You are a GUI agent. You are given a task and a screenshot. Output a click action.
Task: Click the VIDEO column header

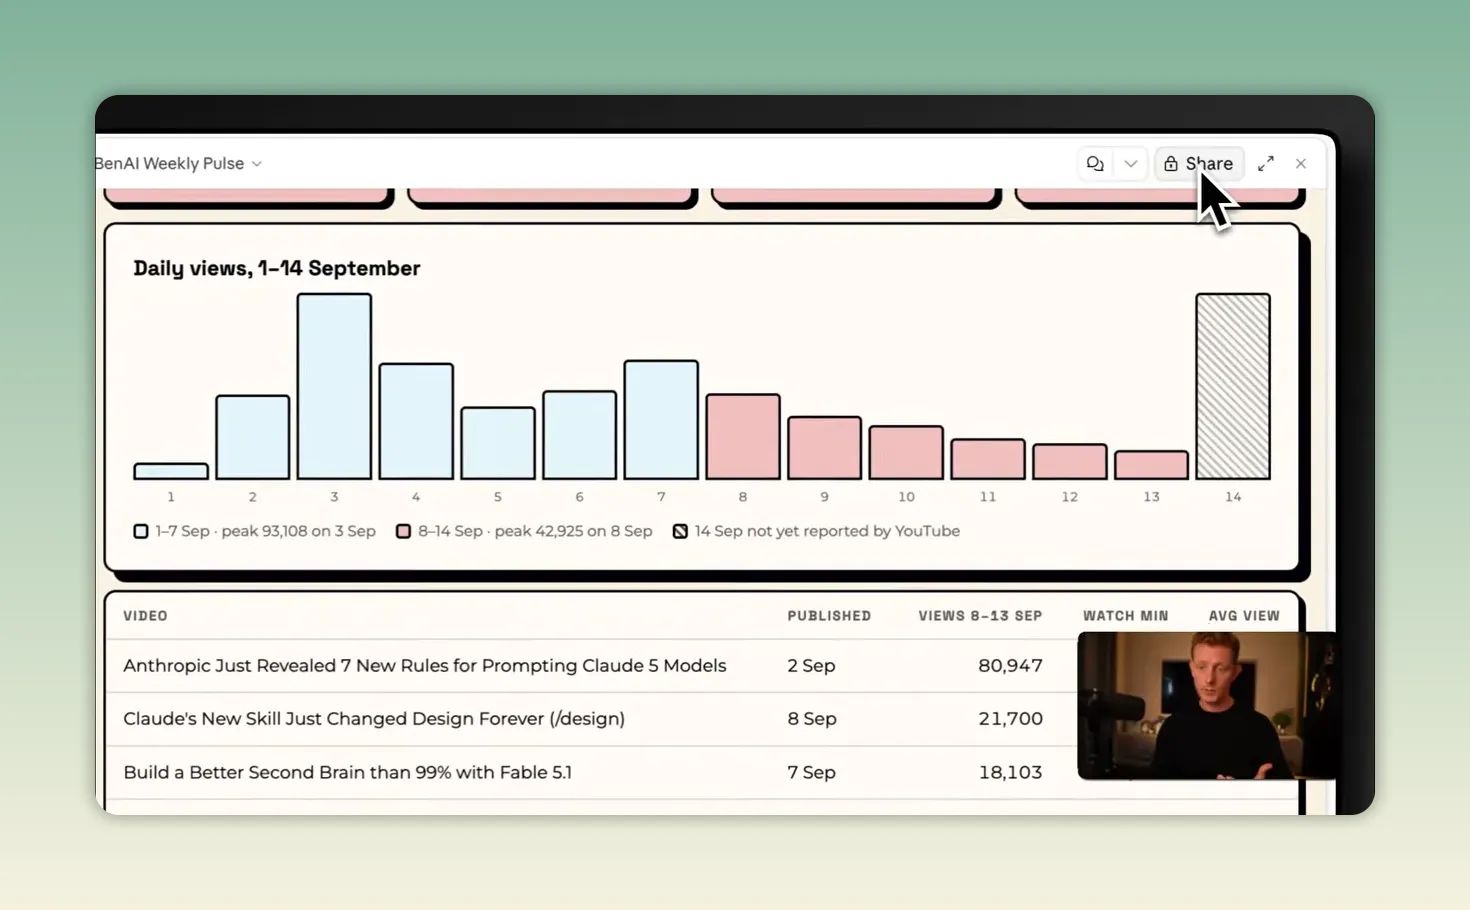[x=145, y=616]
